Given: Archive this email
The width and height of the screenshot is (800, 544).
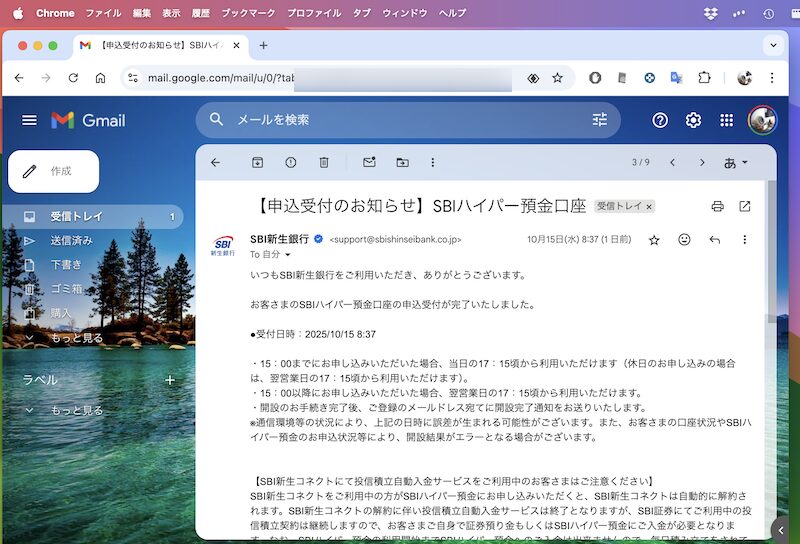Looking at the screenshot, I should click(257, 162).
